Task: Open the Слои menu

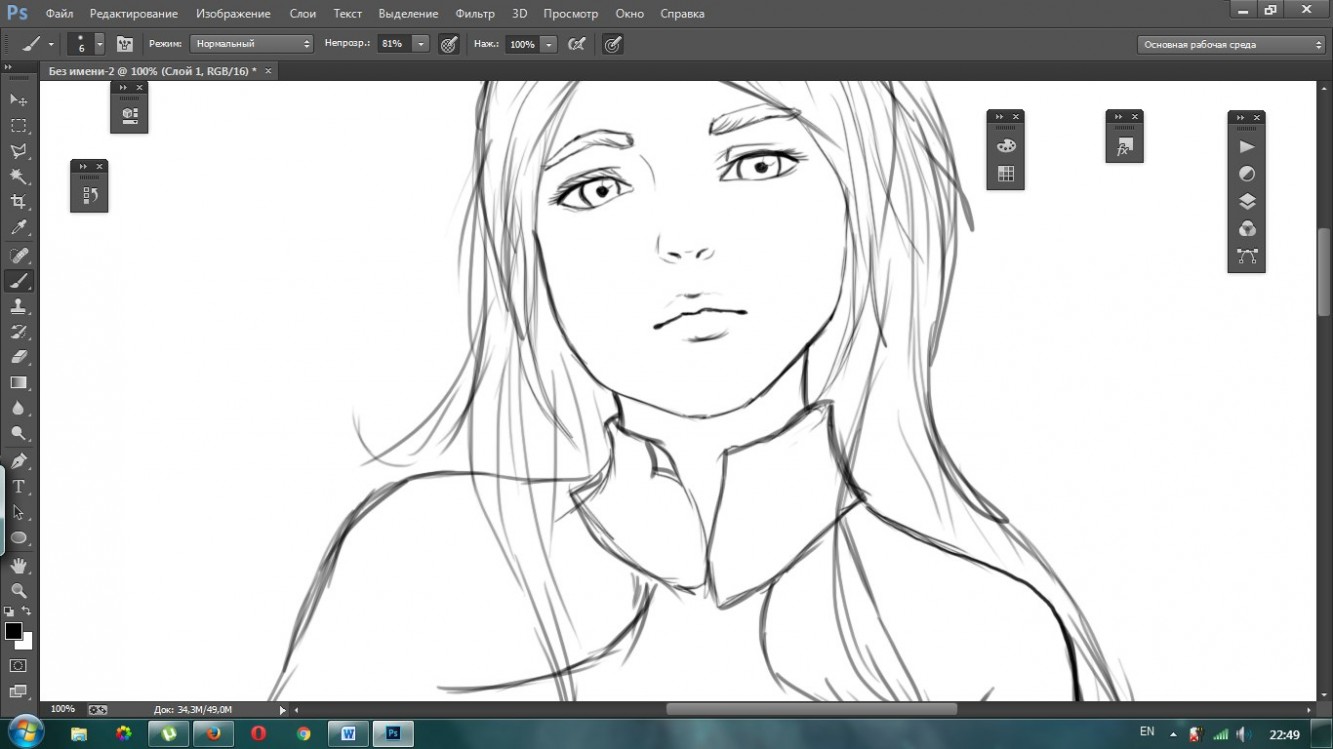Action: pos(303,14)
